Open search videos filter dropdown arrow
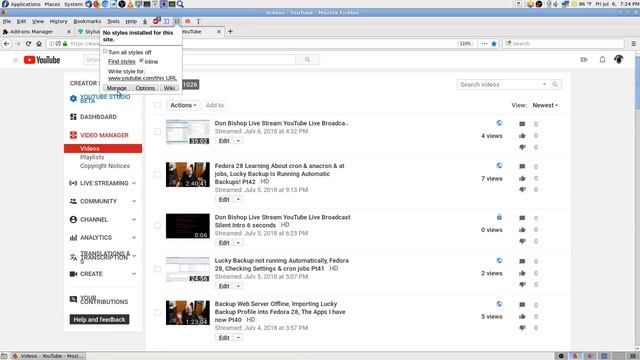 pyautogui.click(x=544, y=84)
